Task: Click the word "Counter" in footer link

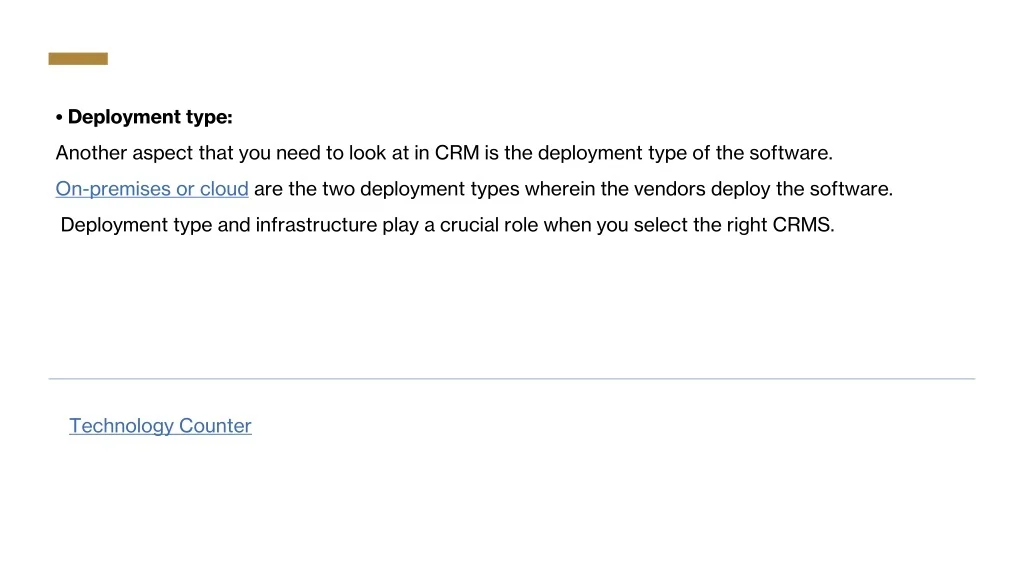Action: pyautogui.click(x=215, y=426)
